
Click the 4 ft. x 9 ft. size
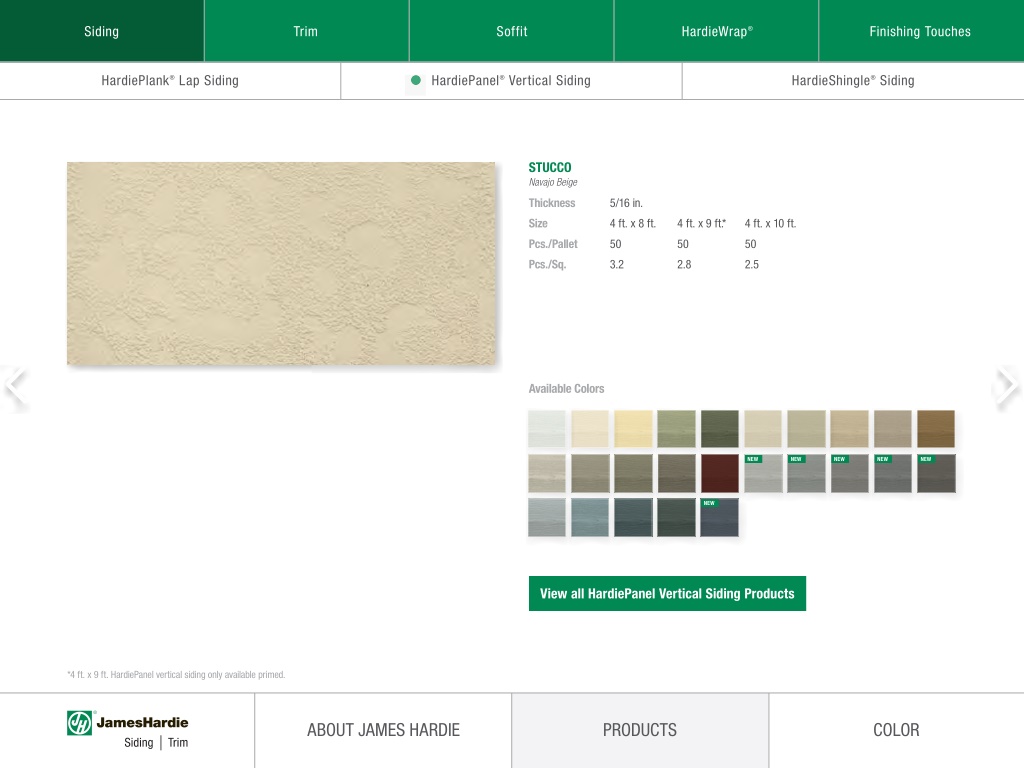tap(701, 223)
